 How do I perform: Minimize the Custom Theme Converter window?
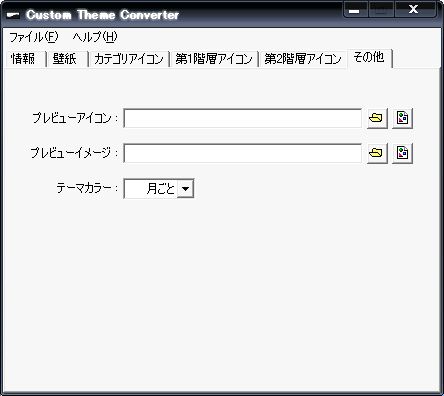pos(355,10)
